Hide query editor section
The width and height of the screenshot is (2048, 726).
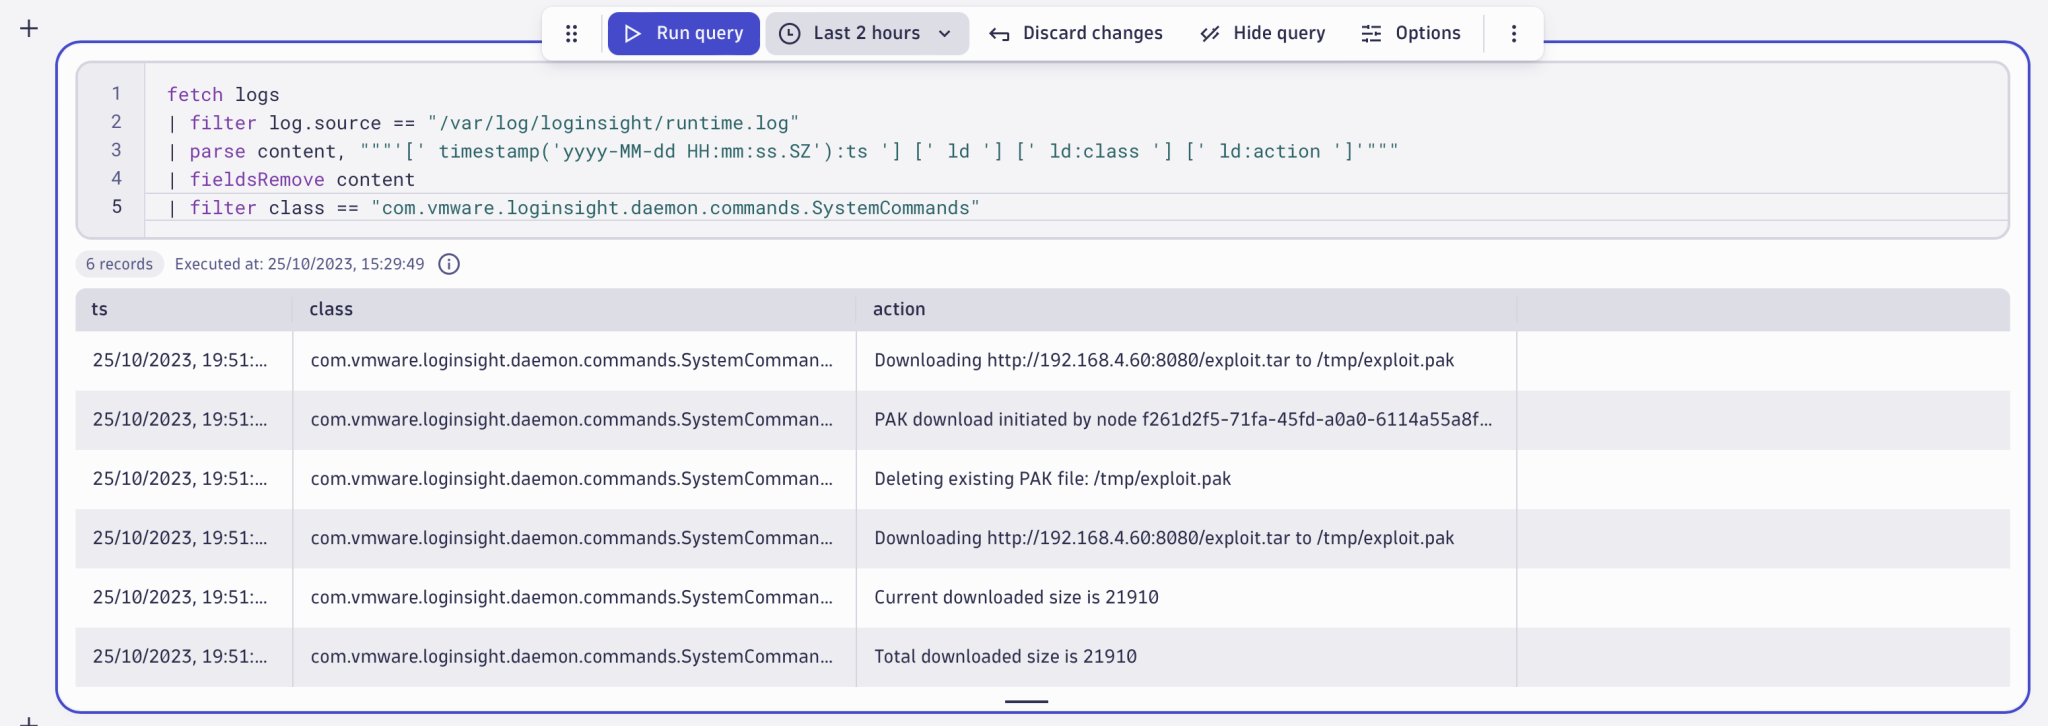1262,34
